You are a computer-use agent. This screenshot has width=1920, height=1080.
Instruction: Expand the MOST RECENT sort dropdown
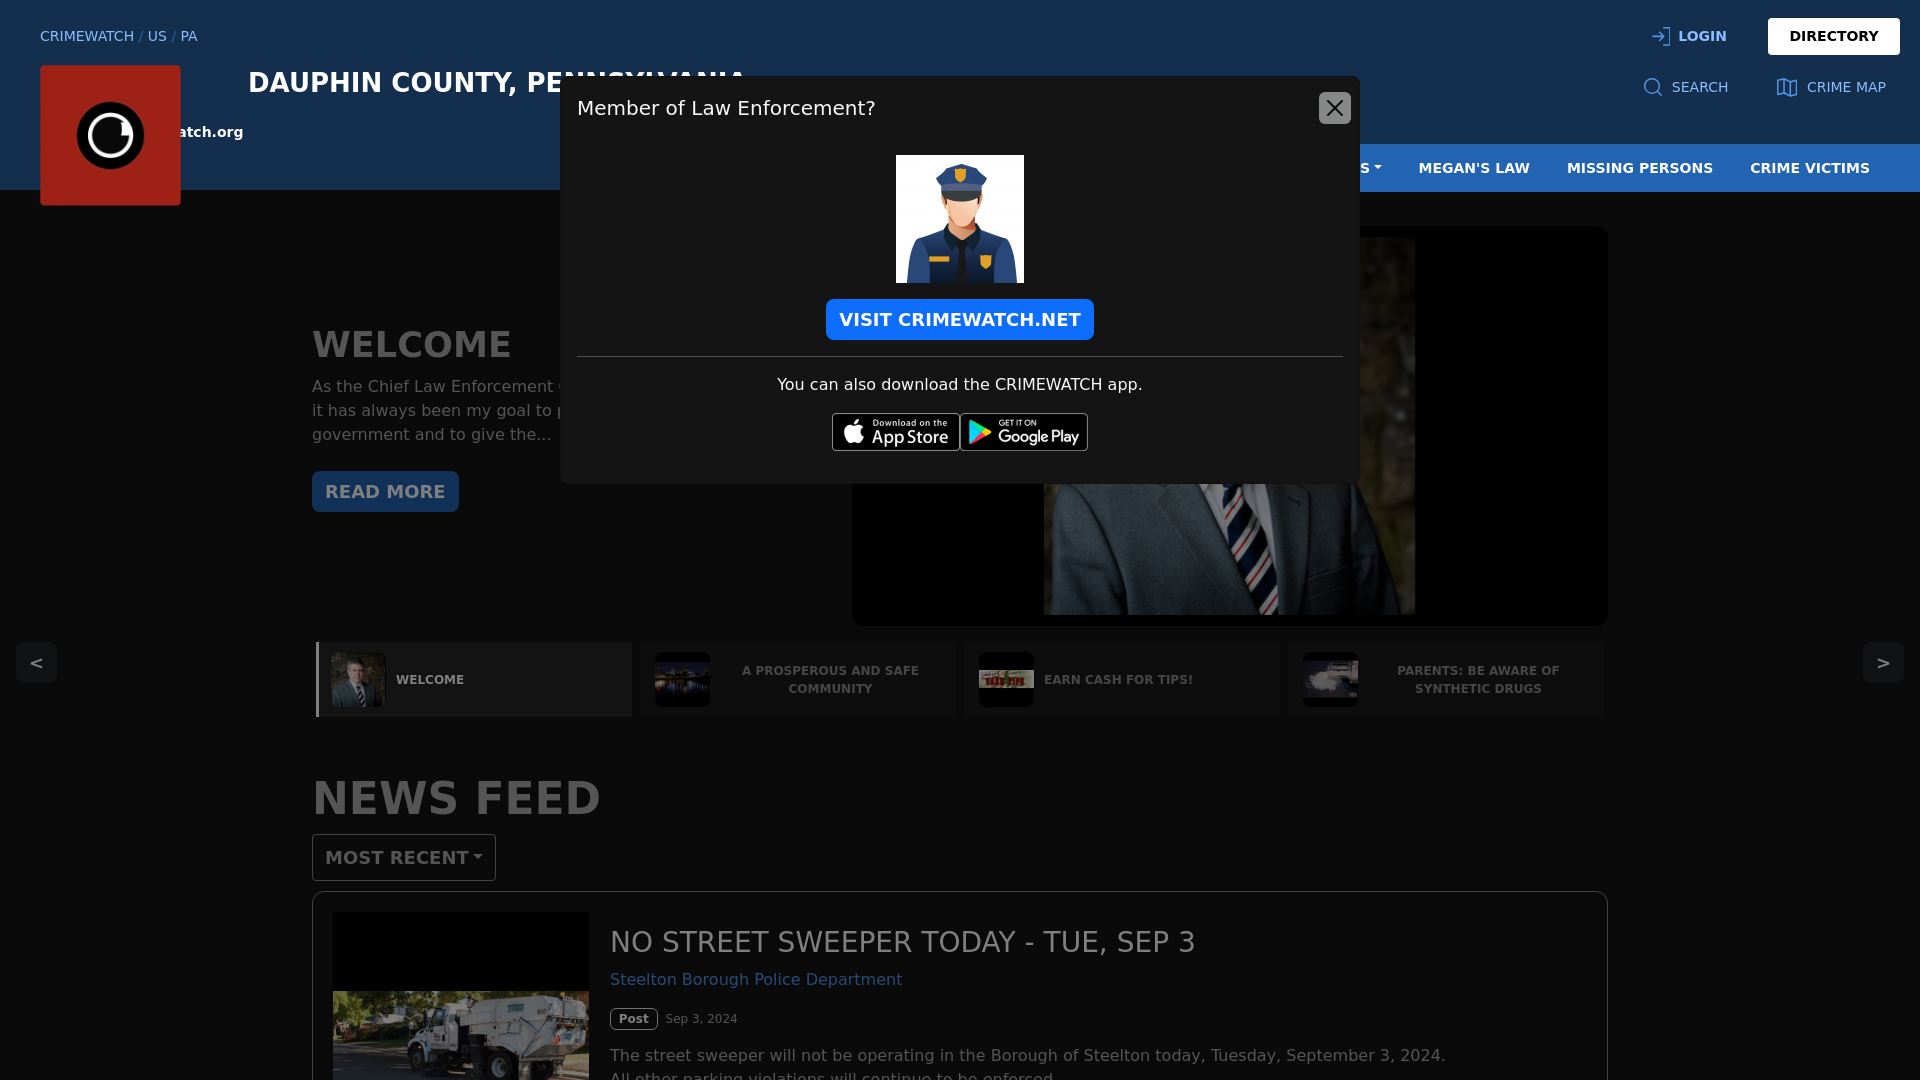403,858
